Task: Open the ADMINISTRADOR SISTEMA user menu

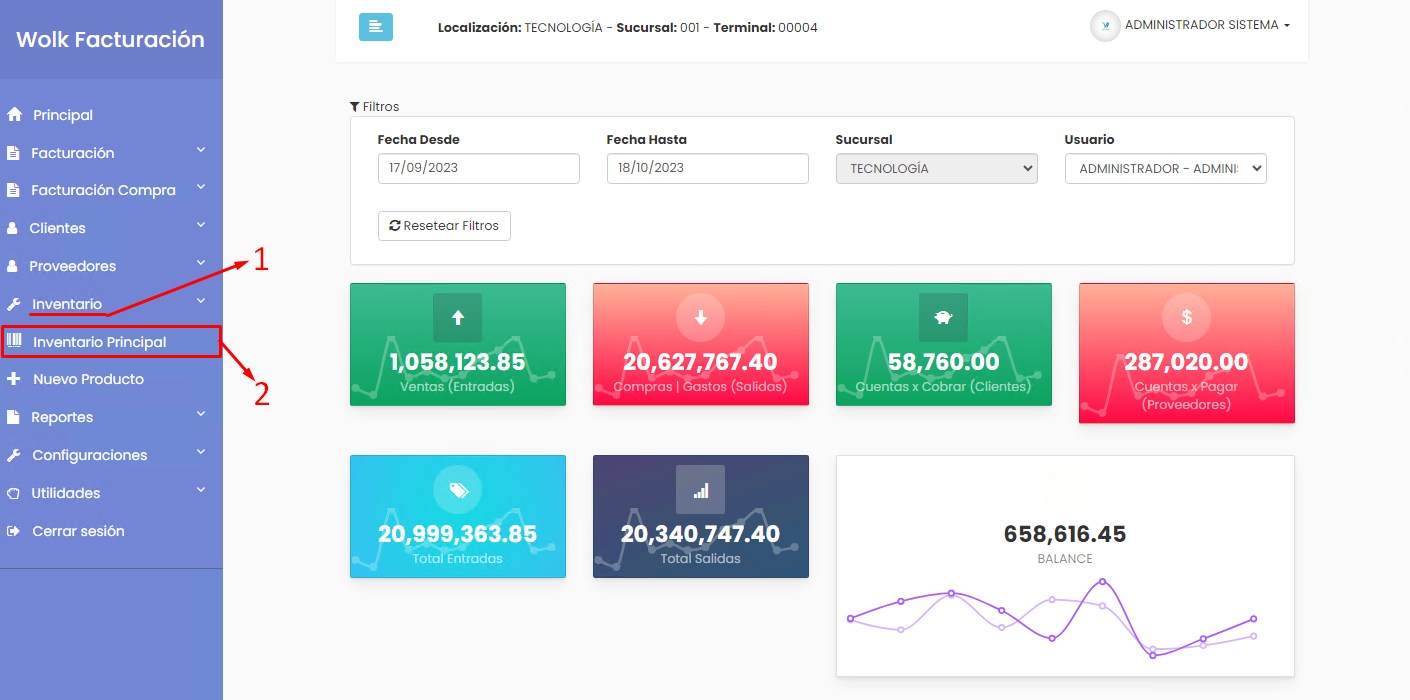Action: (1207, 25)
